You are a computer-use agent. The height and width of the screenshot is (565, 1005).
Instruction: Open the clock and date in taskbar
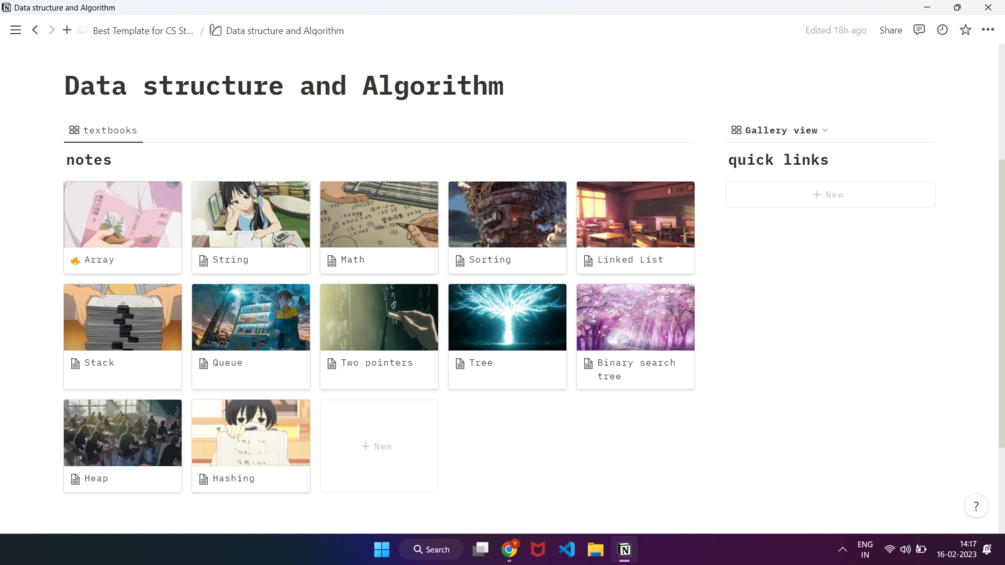tap(956, 549)
